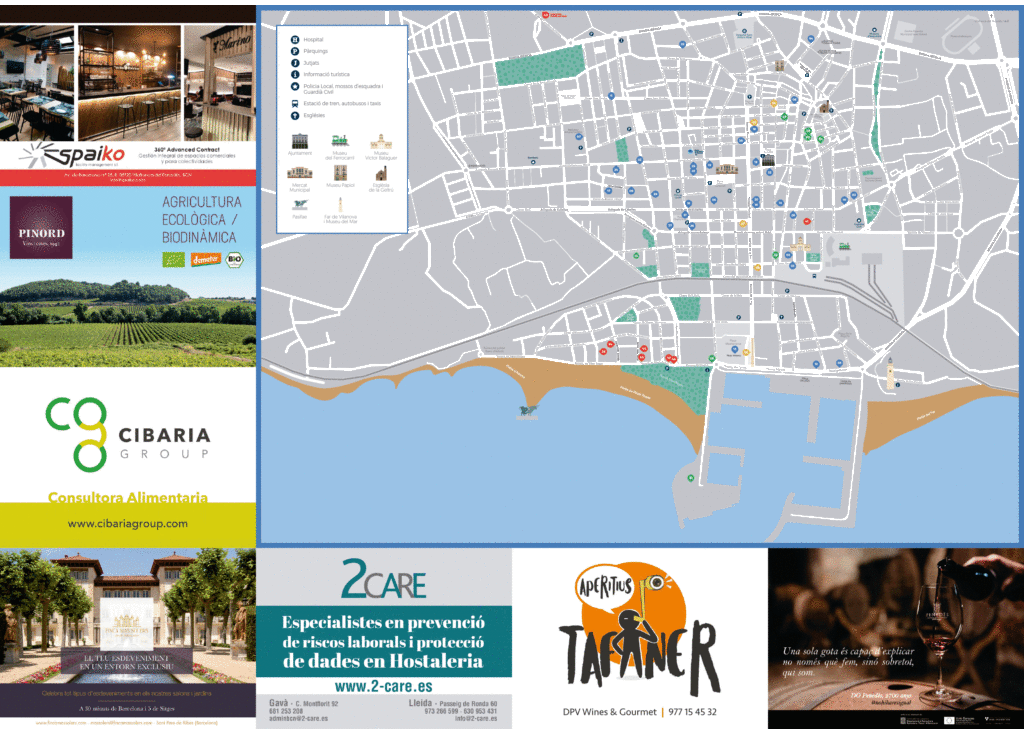Viewport: 1024px width, 735px height.
Task: Click the Cibaria Group green circles logo
Action: pos(76,434)
